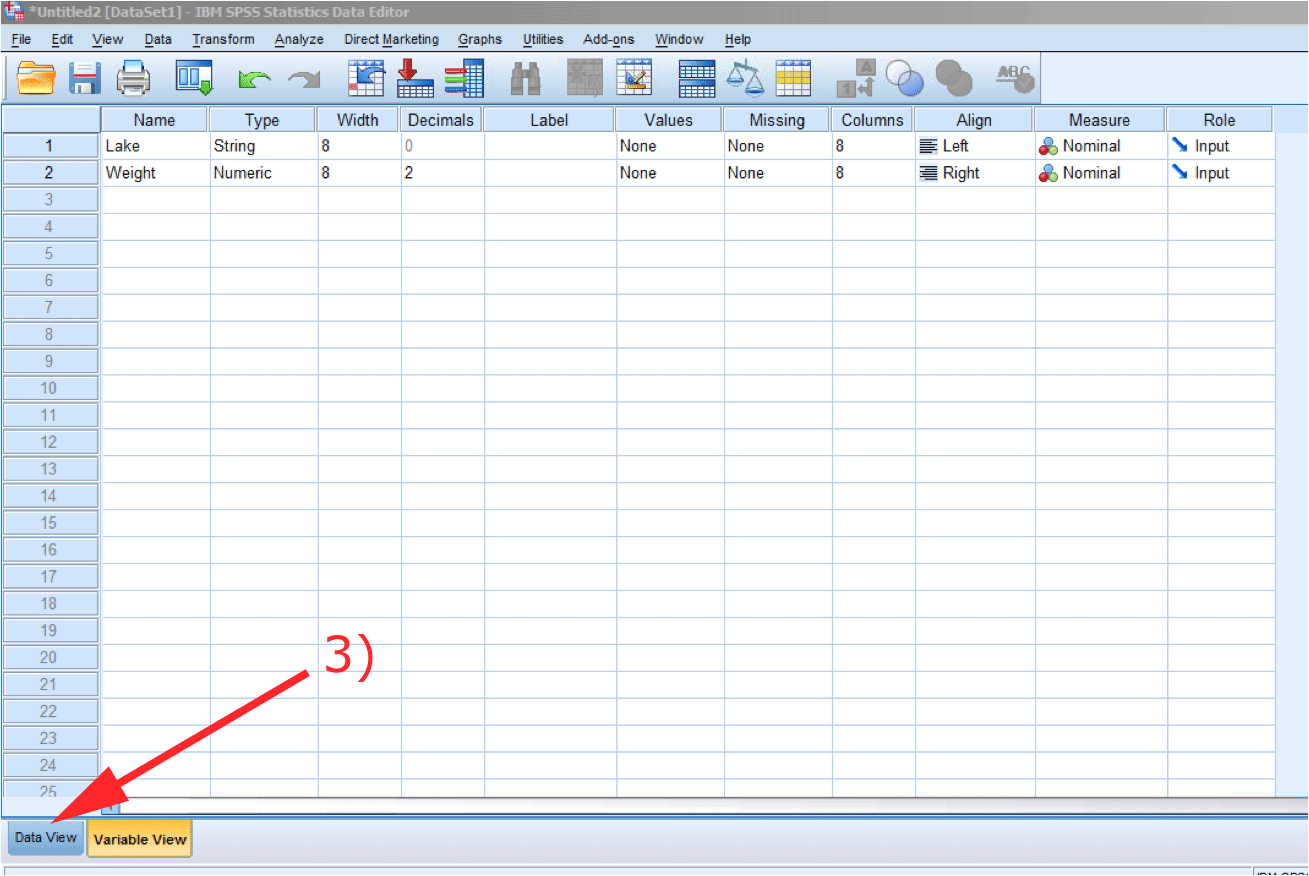Viewport: 1309px width, 876px height.
Task: Print the data editor contents
Action: pyautogui.click(x=133, y=77)
